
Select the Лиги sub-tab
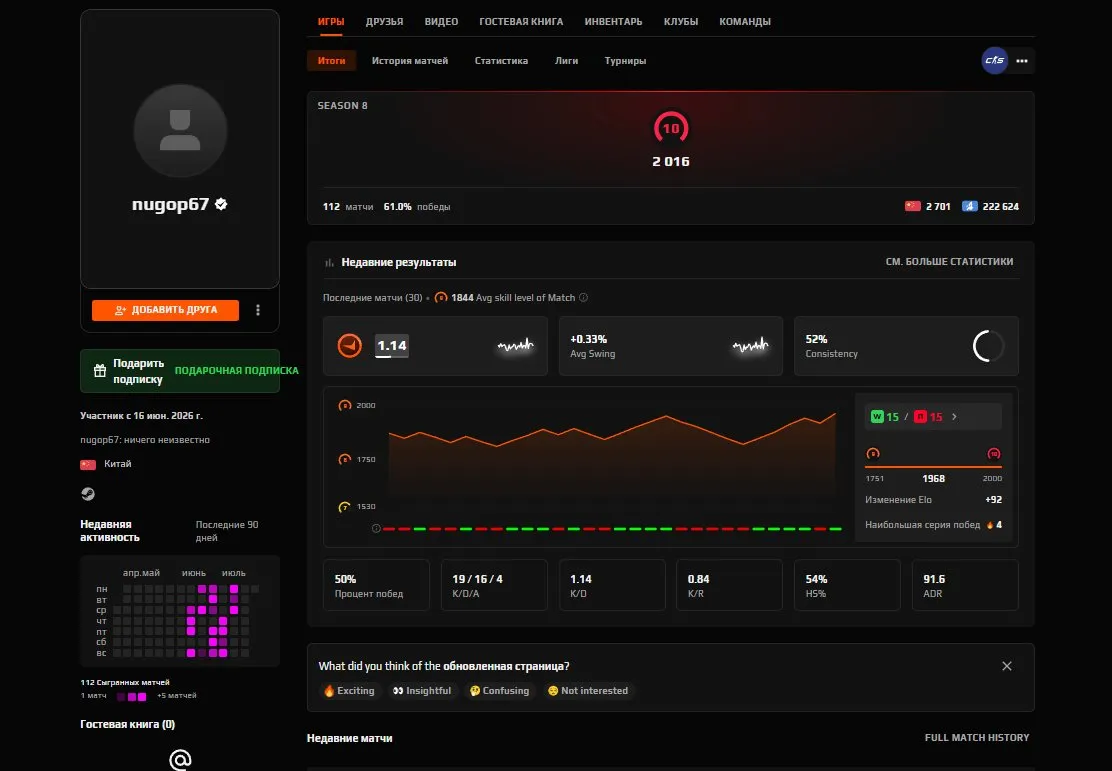click(566, 61)
